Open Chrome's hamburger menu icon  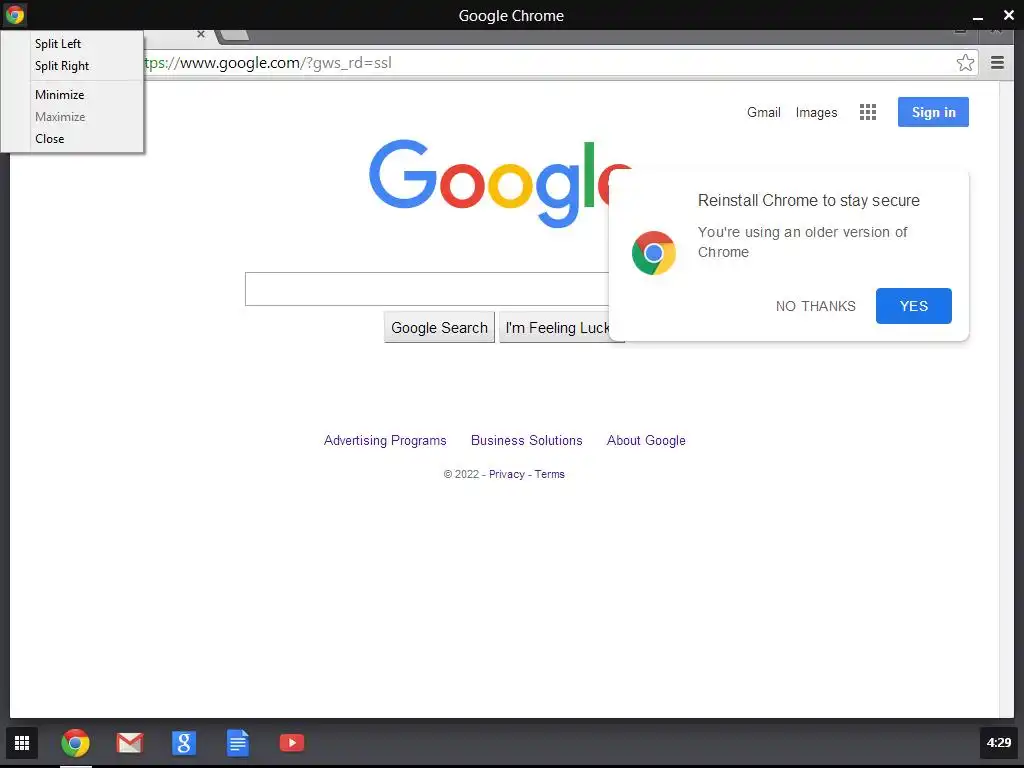click(x=997, y=63)
